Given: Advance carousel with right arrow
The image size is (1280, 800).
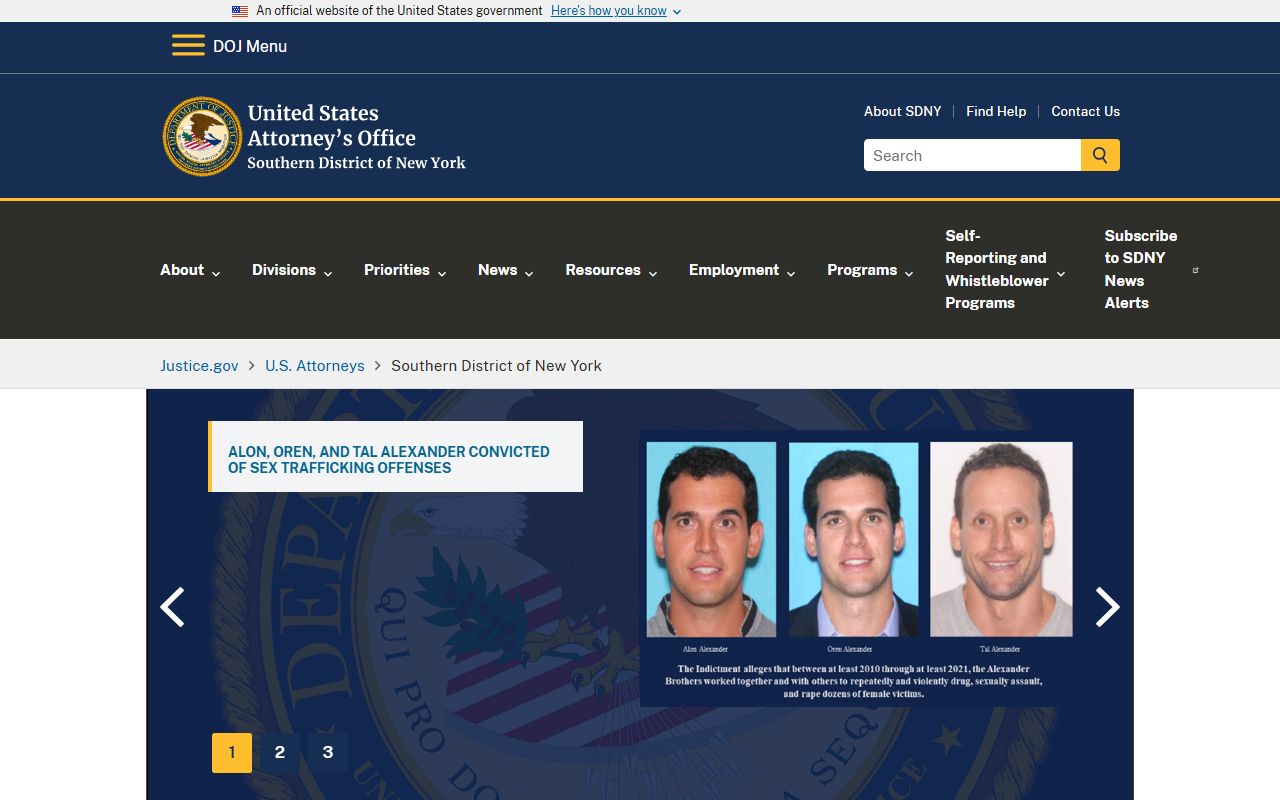Looking at the screenshot, I should coord(1107,607).
